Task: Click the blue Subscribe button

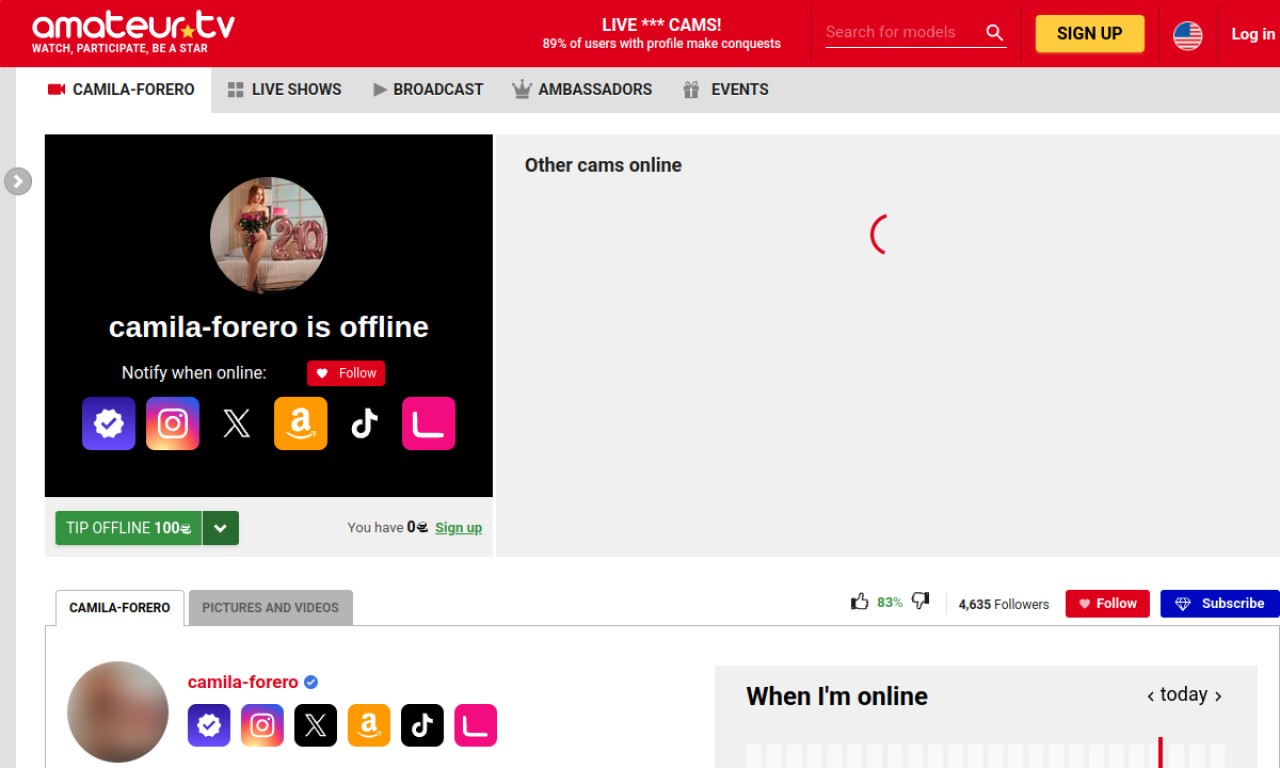Action: tap(1220, 604)
